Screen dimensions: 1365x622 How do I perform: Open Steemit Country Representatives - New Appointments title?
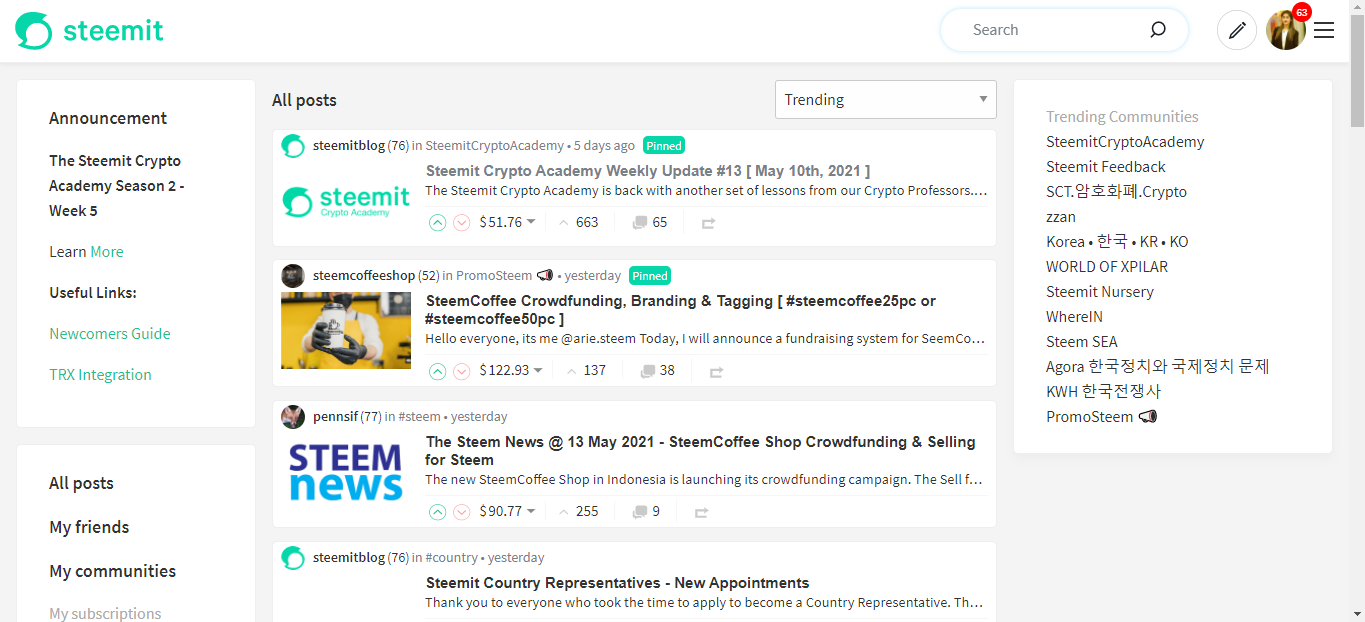pos(618,583)
